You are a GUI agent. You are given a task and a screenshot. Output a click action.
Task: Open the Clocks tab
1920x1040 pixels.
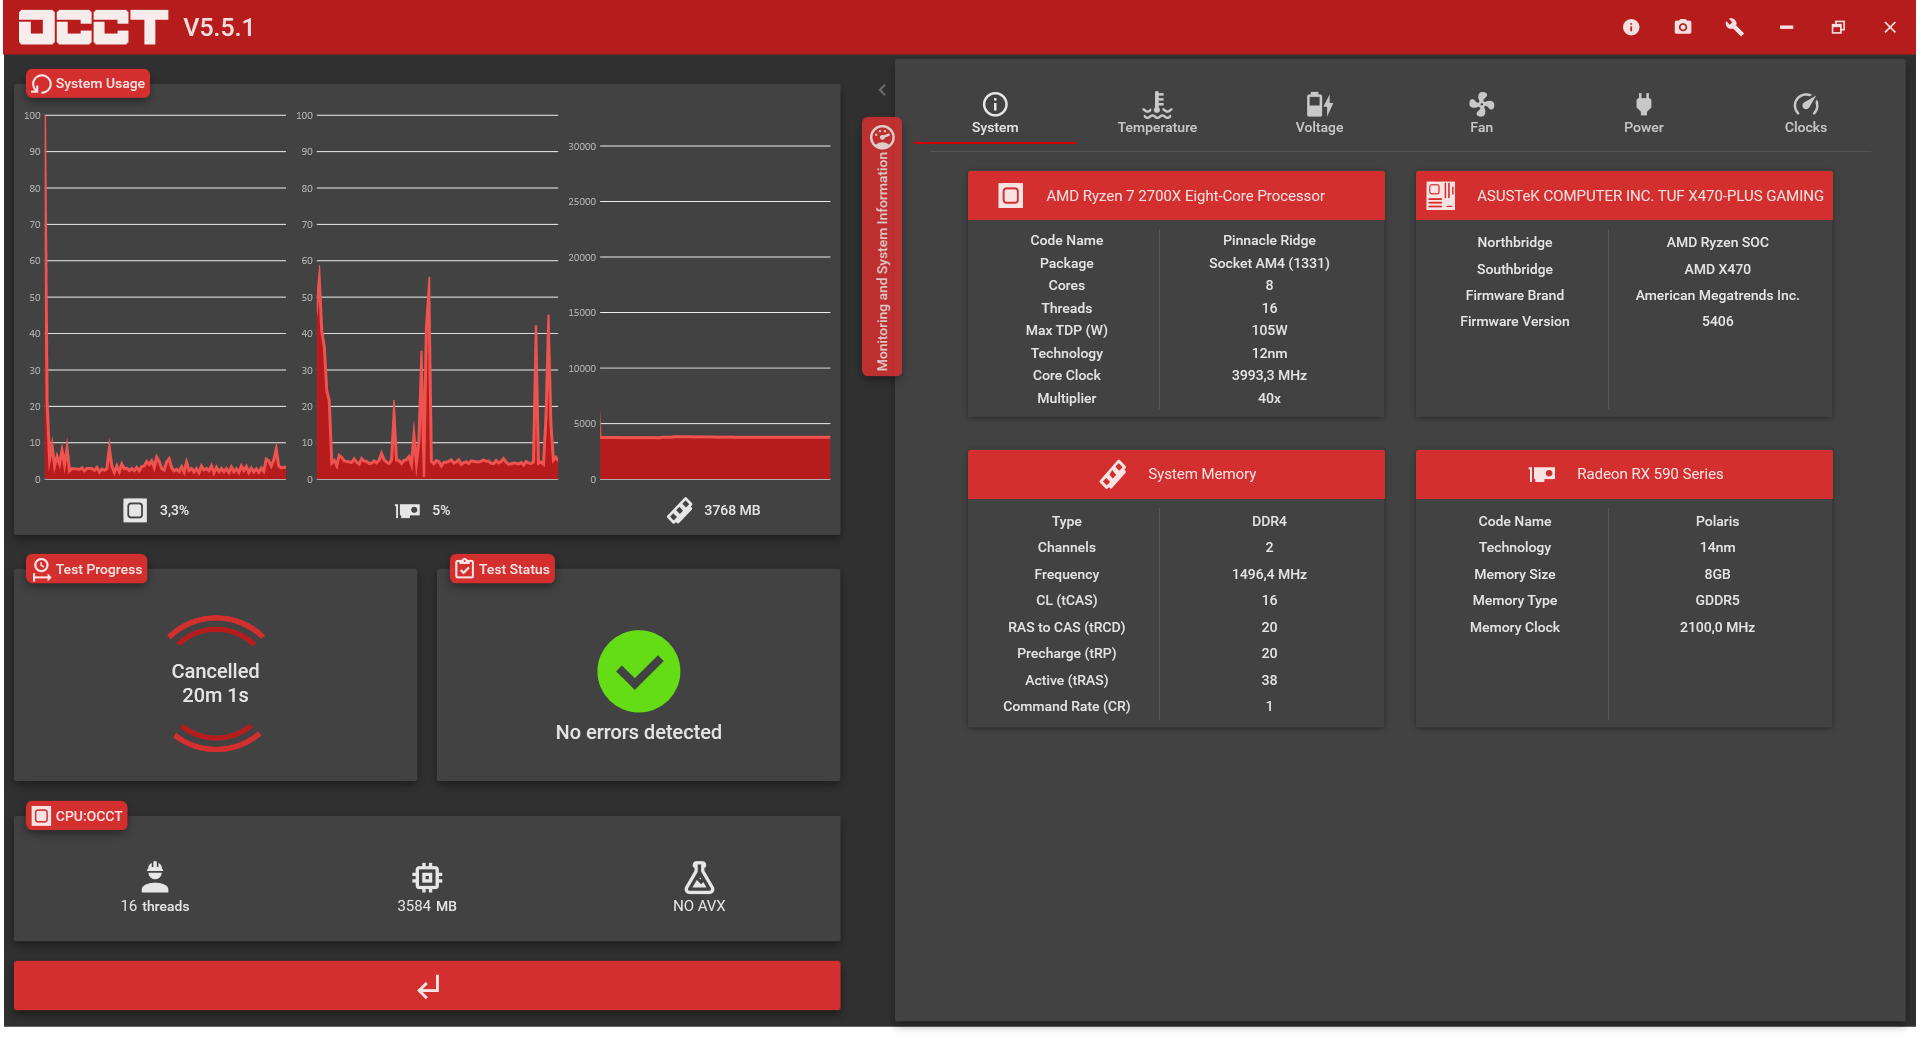click(x=1805, y=113)
